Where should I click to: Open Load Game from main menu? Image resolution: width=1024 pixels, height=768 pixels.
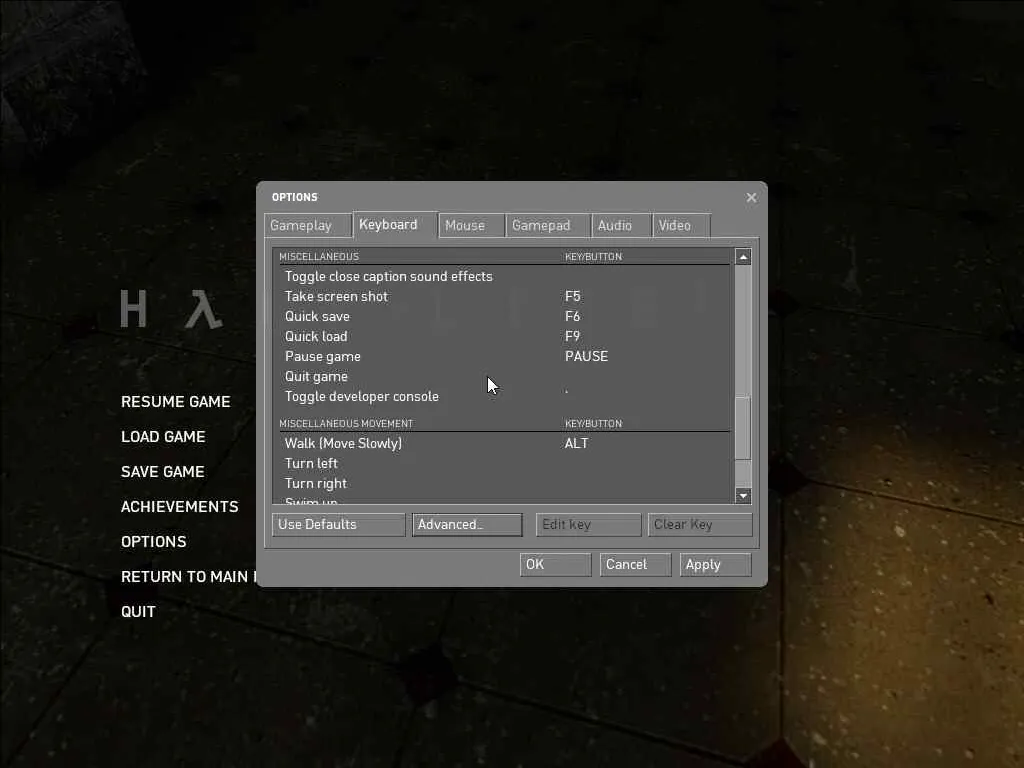(163, 437)
